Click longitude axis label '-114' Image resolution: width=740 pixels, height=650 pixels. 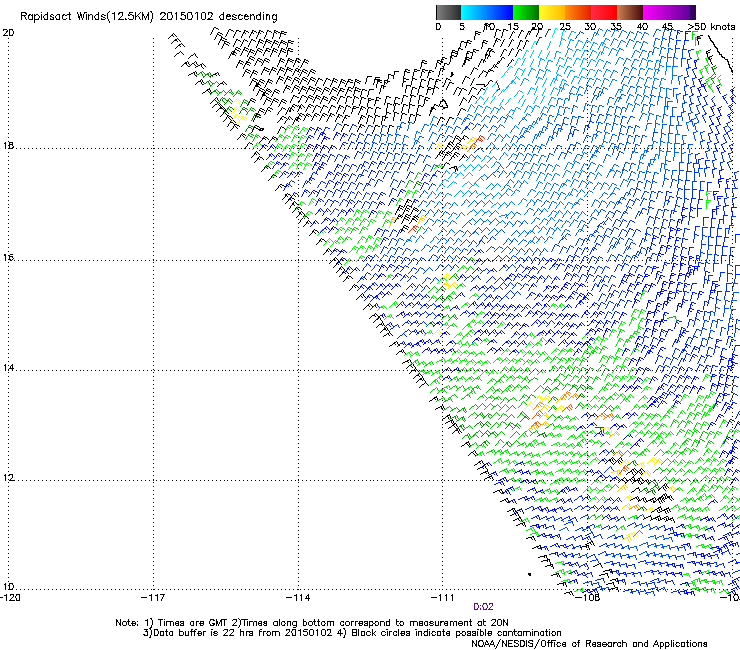[x=298, y=598]
